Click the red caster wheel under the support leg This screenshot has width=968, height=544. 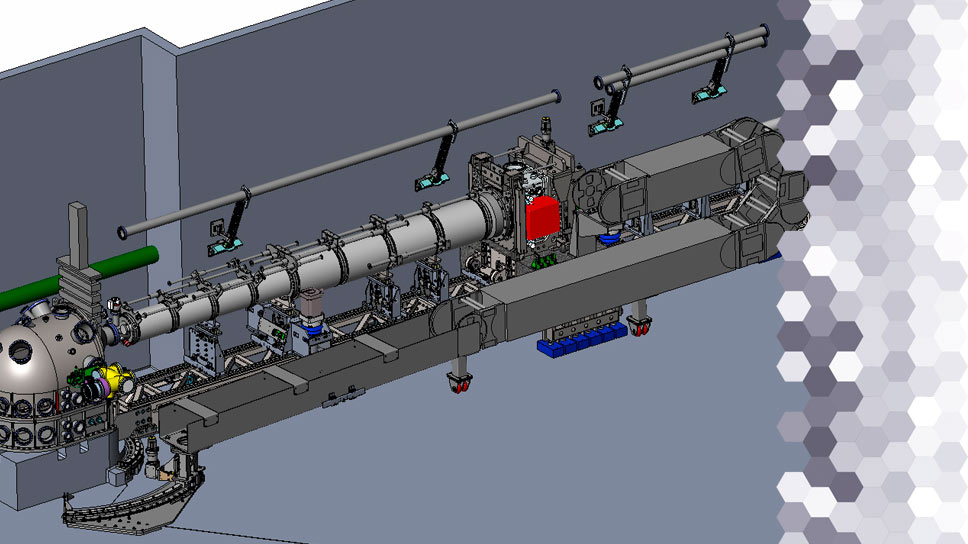462,383
